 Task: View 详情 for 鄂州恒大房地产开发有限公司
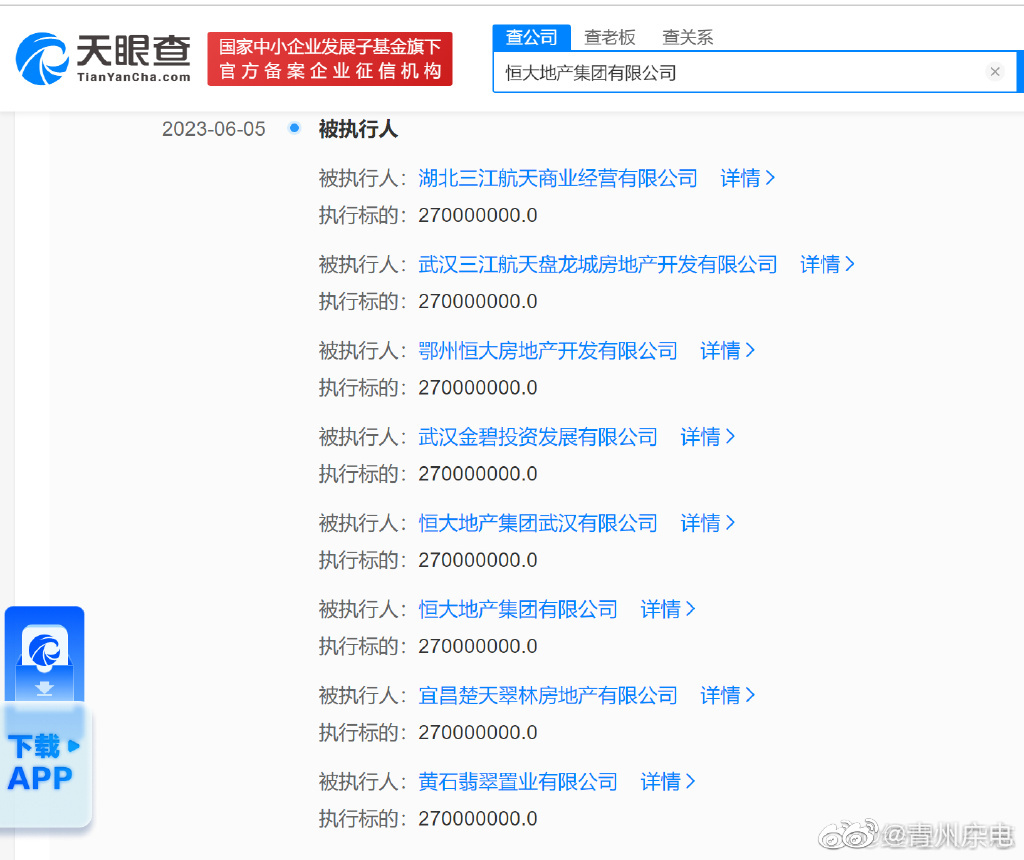[727, 351]
